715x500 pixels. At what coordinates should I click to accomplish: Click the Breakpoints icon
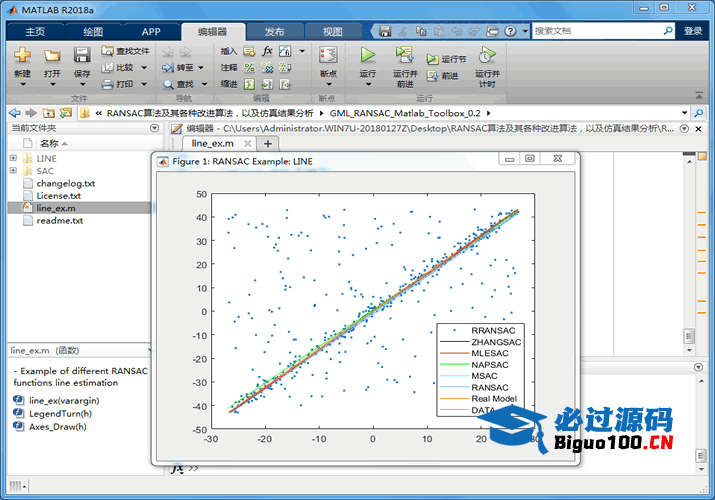pyautogui.click(x=328, y=55)
